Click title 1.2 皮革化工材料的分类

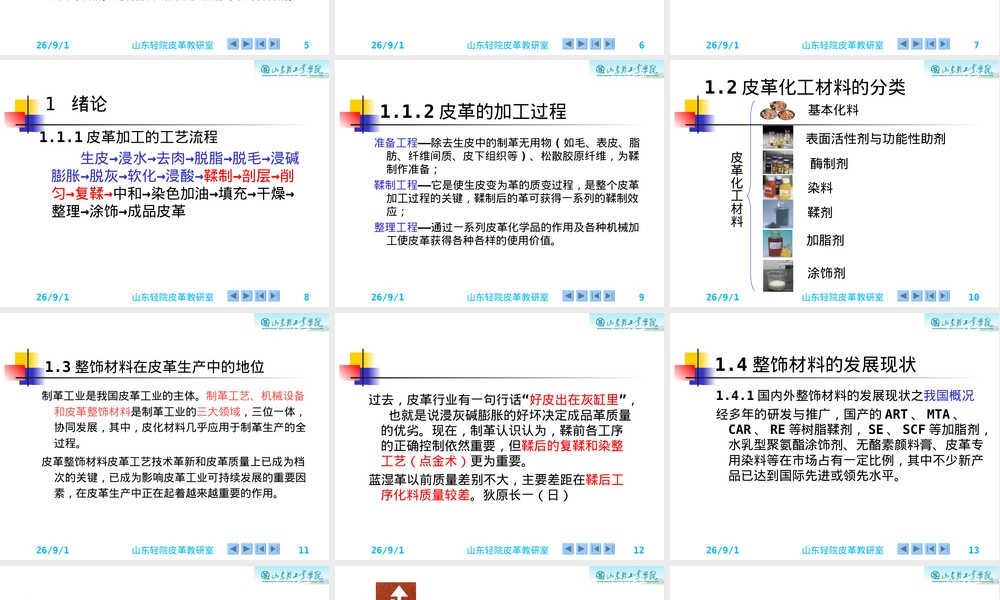pyautogui.click(x=805, y=87)
